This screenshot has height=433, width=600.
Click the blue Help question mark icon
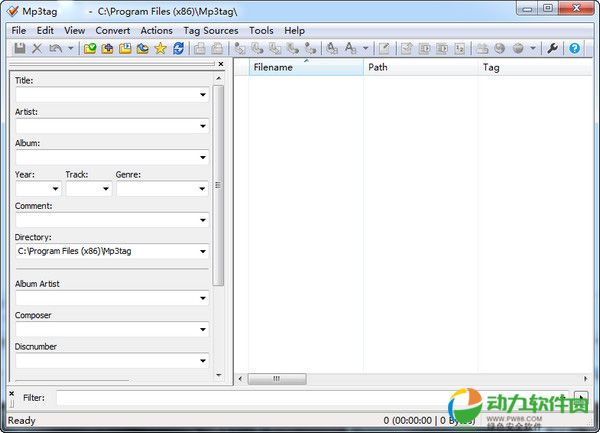[x=574, y=48]
